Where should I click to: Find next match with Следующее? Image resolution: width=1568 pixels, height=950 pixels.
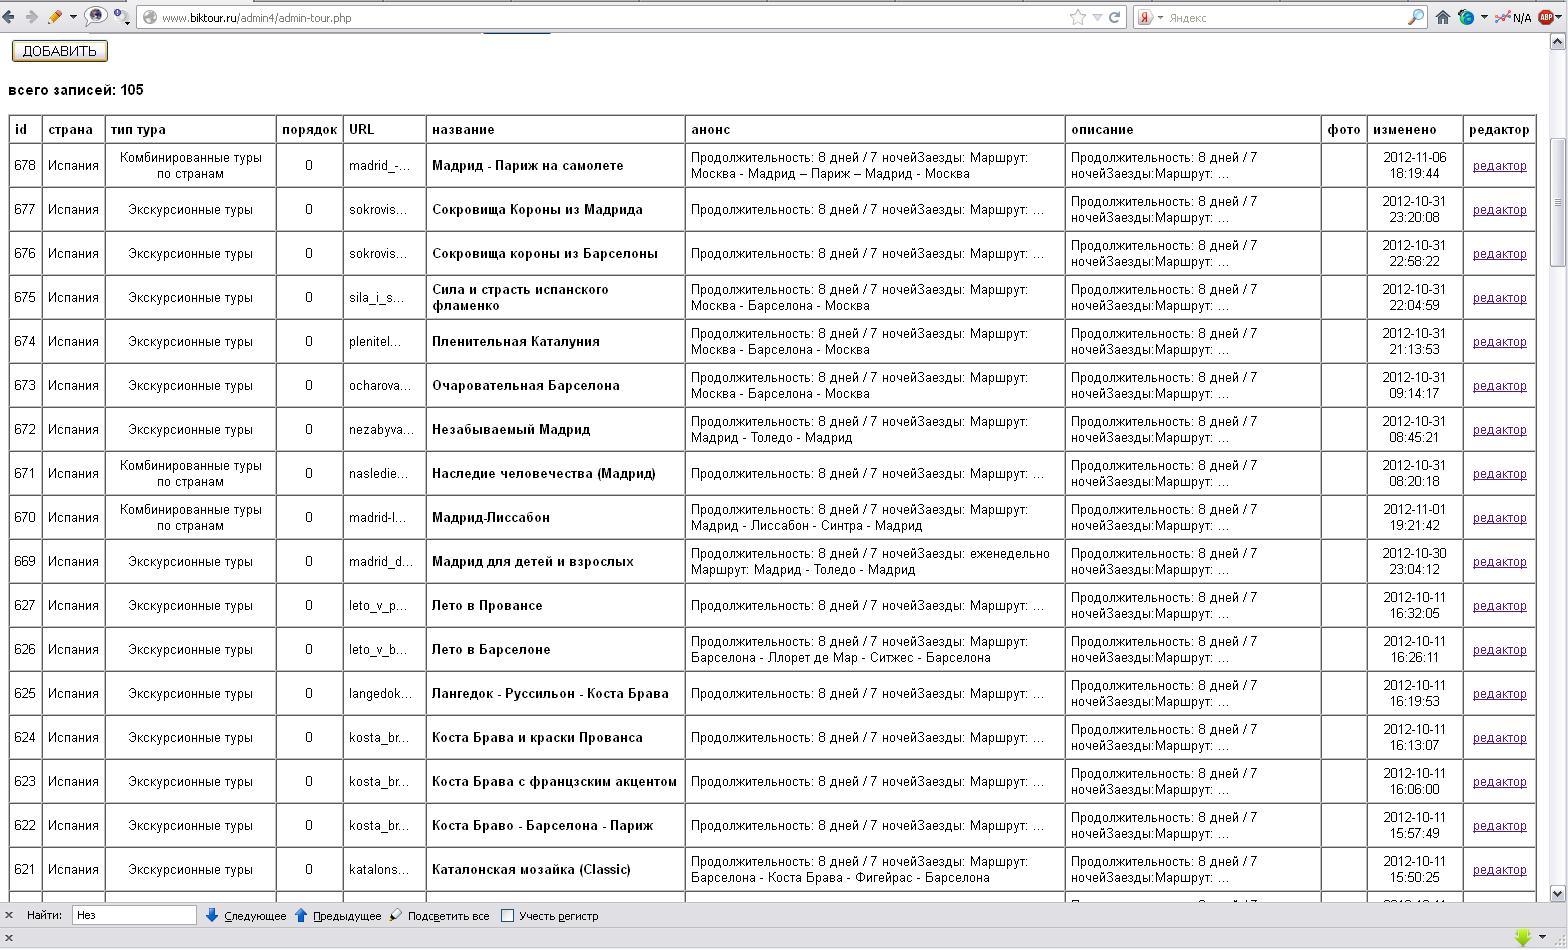coord(246,916)
